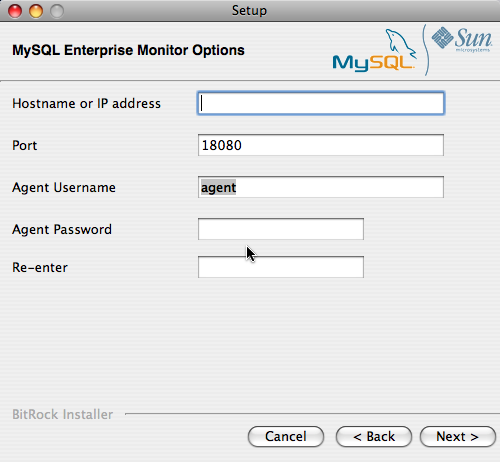This screenshot has height=462, width=500.
Task: Click the MySQL dolphin logo
Action: [374, 51]
